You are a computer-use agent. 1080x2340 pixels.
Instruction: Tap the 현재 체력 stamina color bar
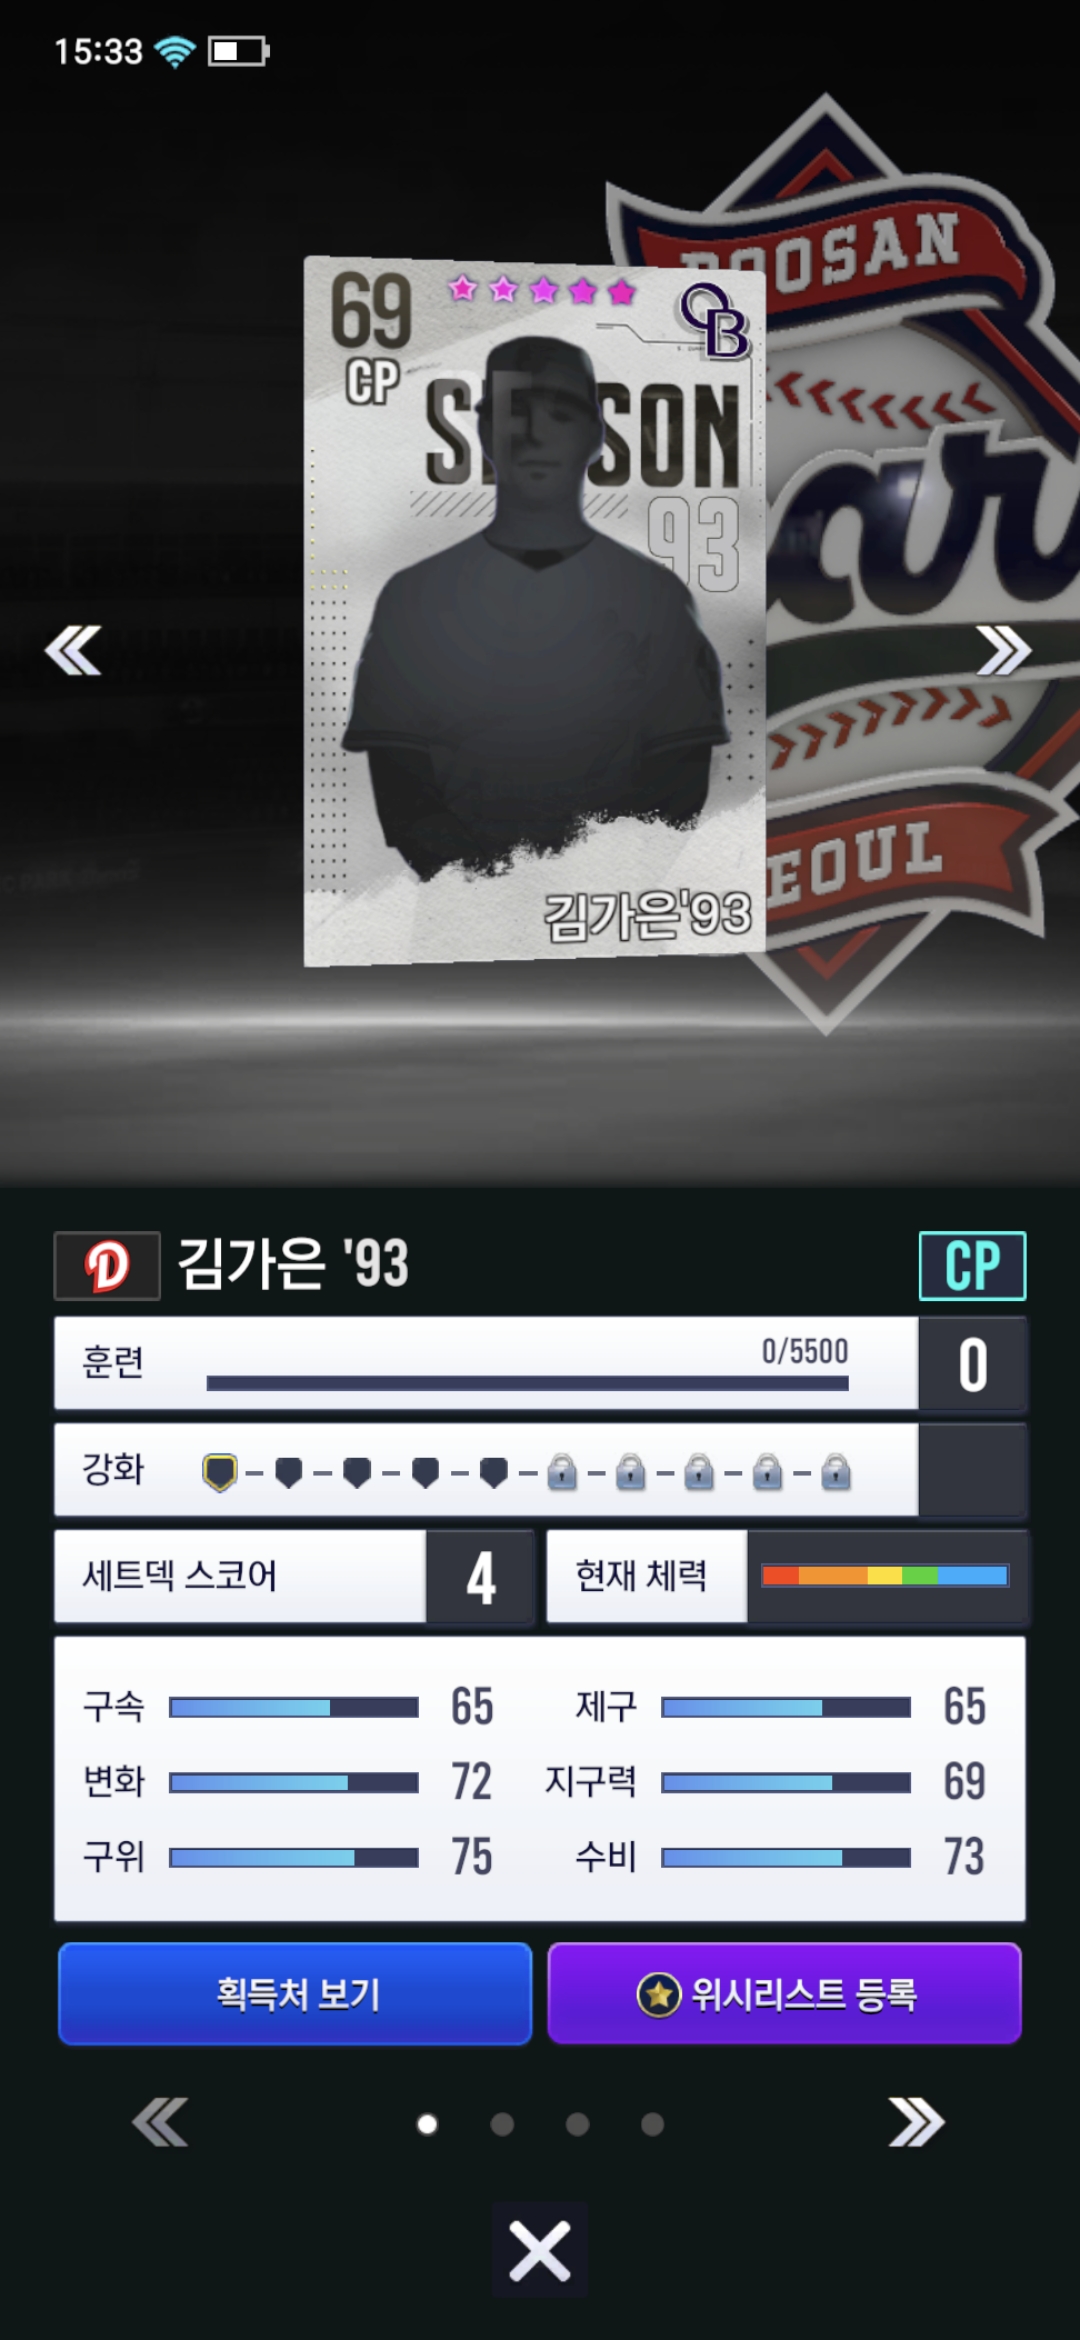pos(885,1576)
